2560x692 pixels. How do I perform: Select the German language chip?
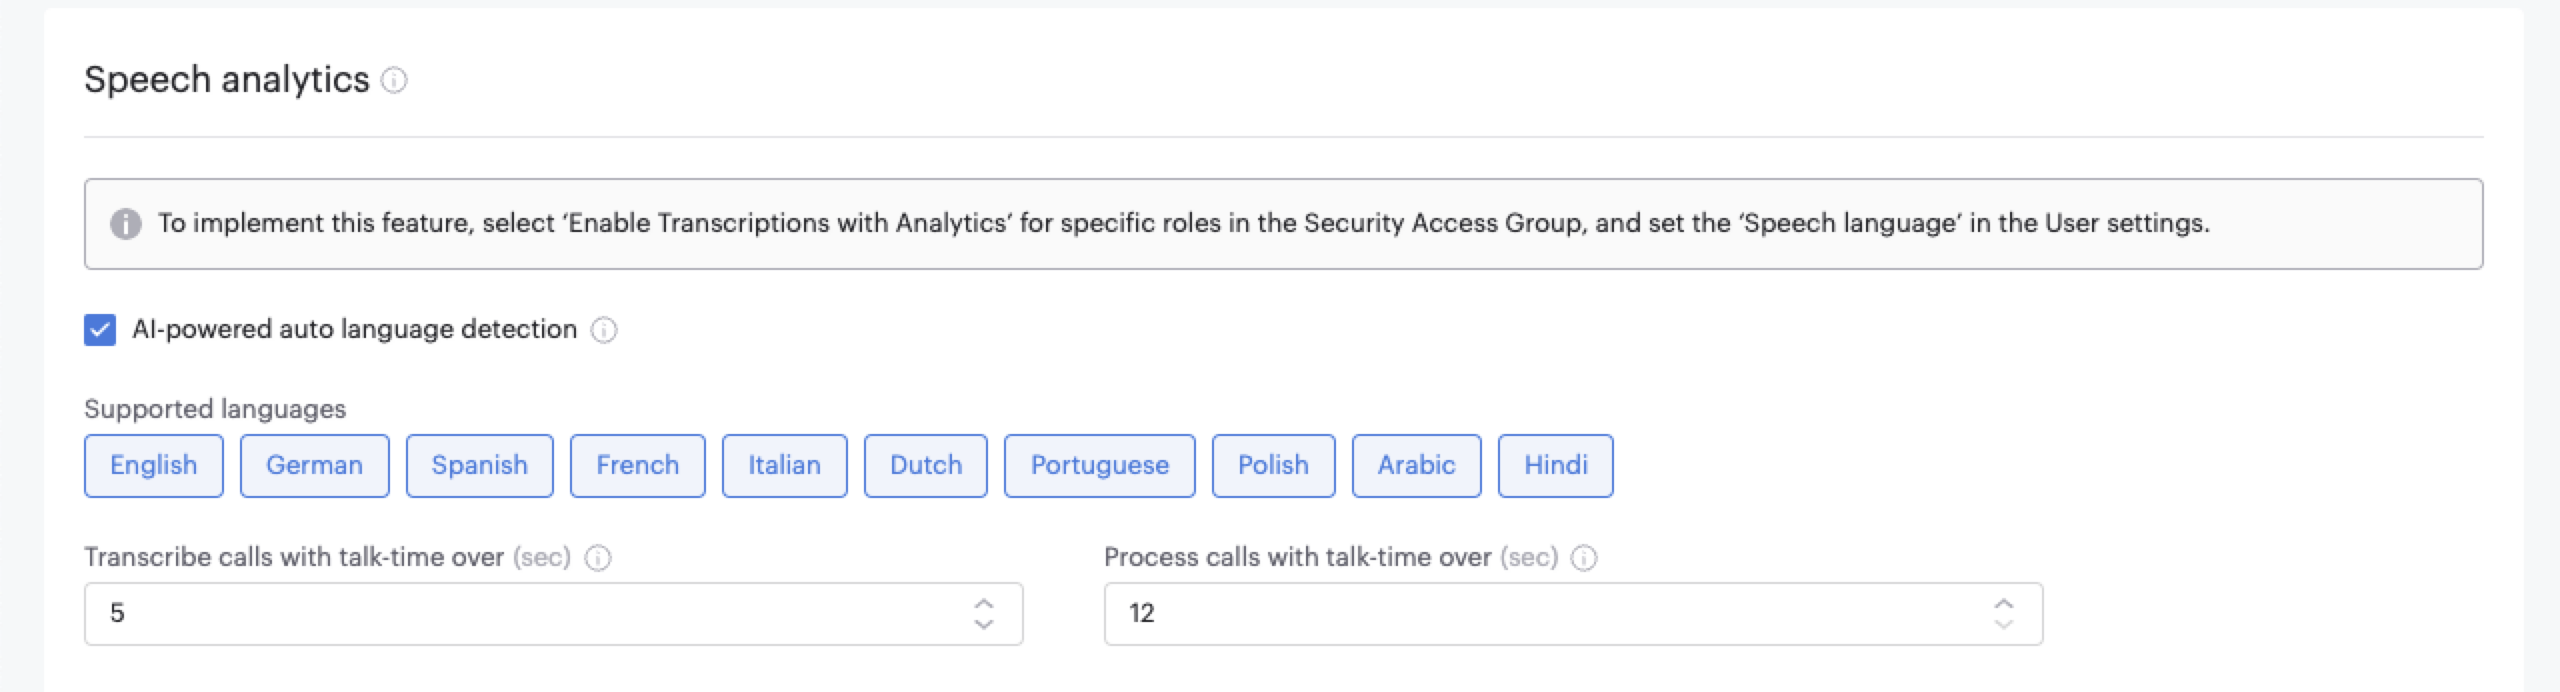coord(314,466)
